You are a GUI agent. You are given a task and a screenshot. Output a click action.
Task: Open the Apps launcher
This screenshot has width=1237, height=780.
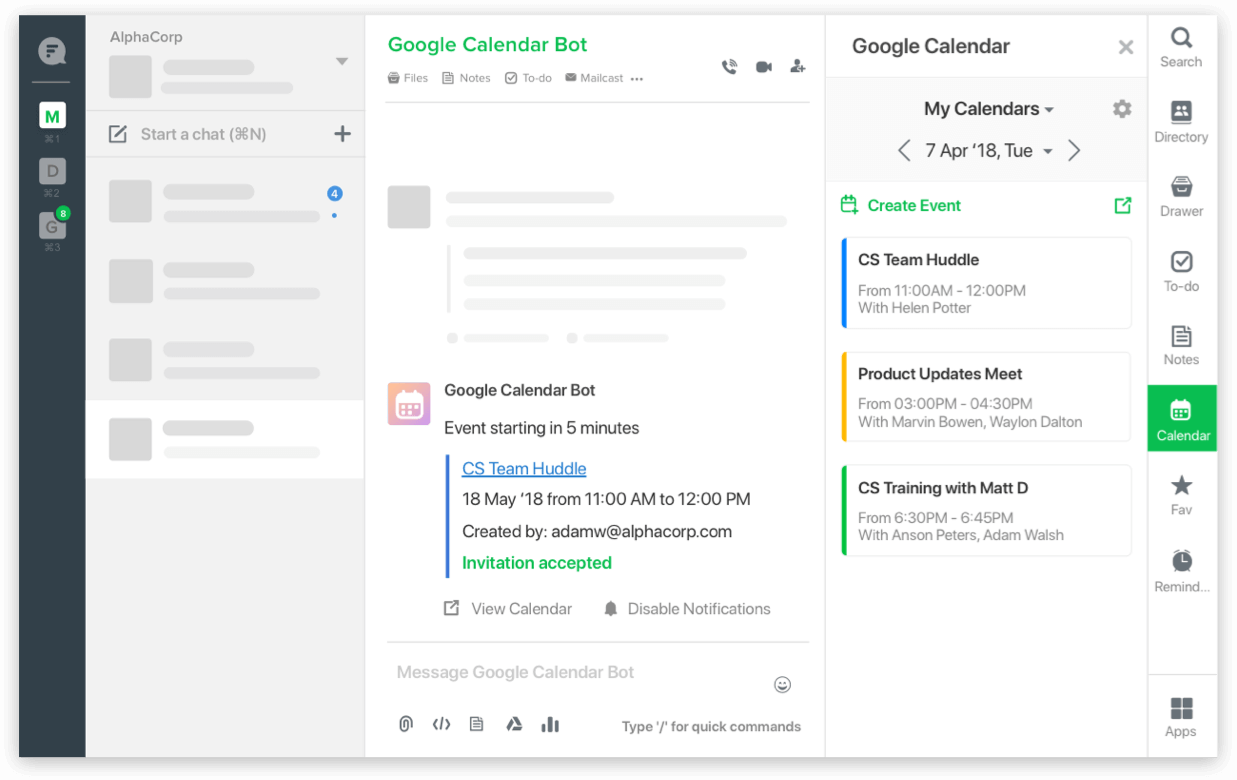click(x=1181, y=717)
